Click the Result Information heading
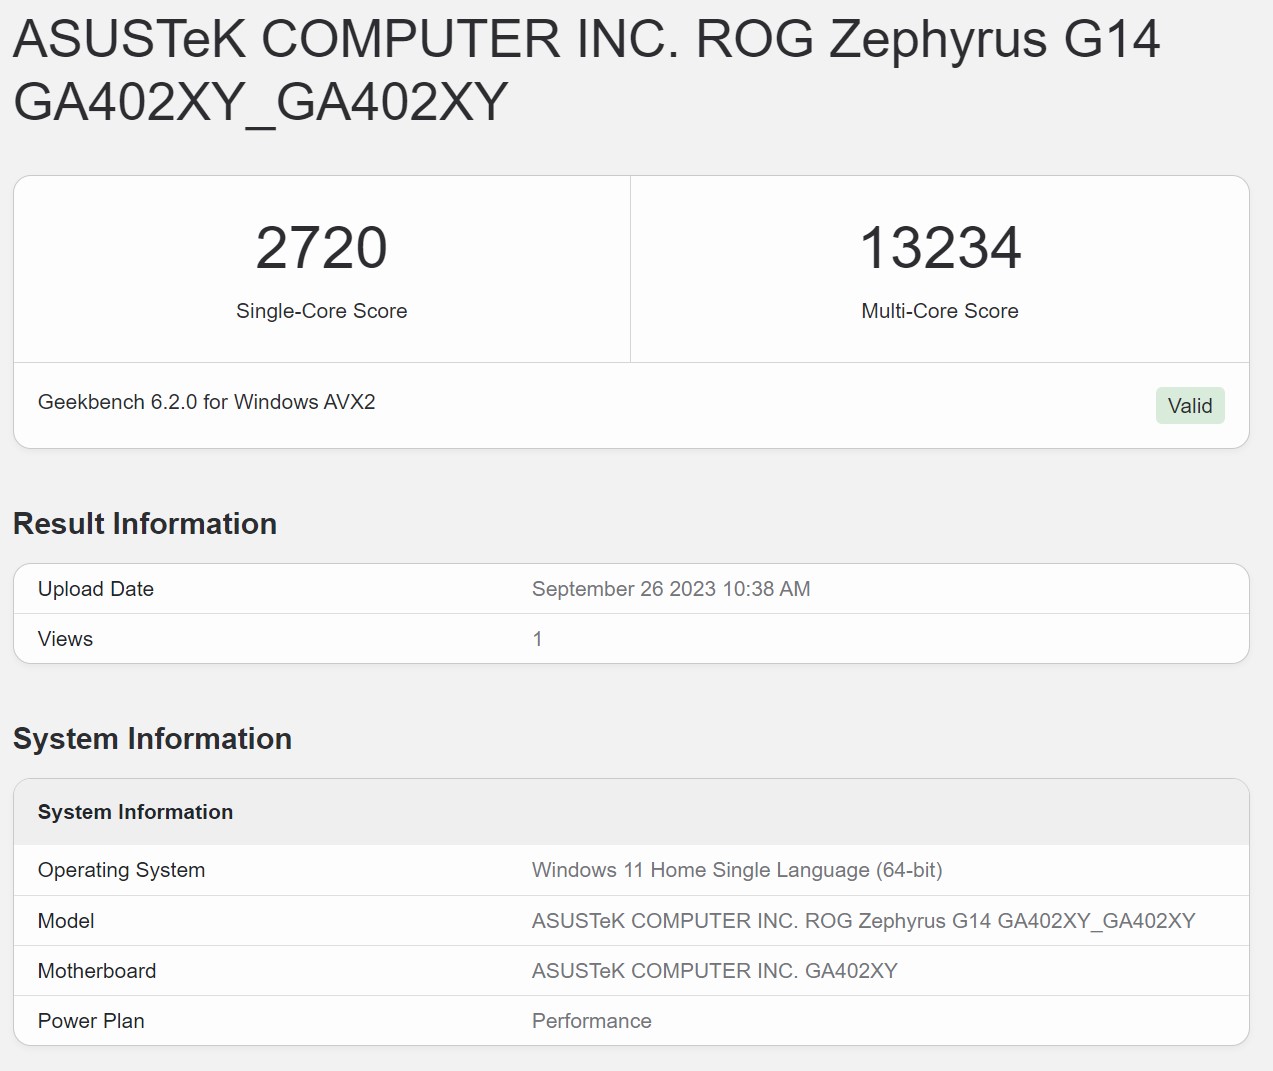1273x1071 pixels. pyautogui.click(x=145, y=524)
